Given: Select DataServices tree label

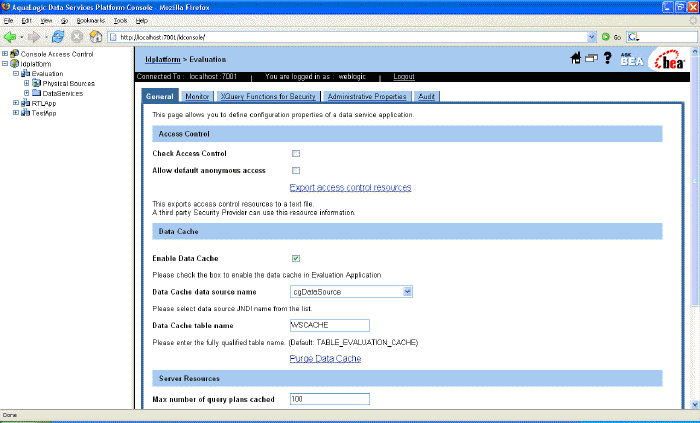Looking at the screenshot, I should coord(62,93).
